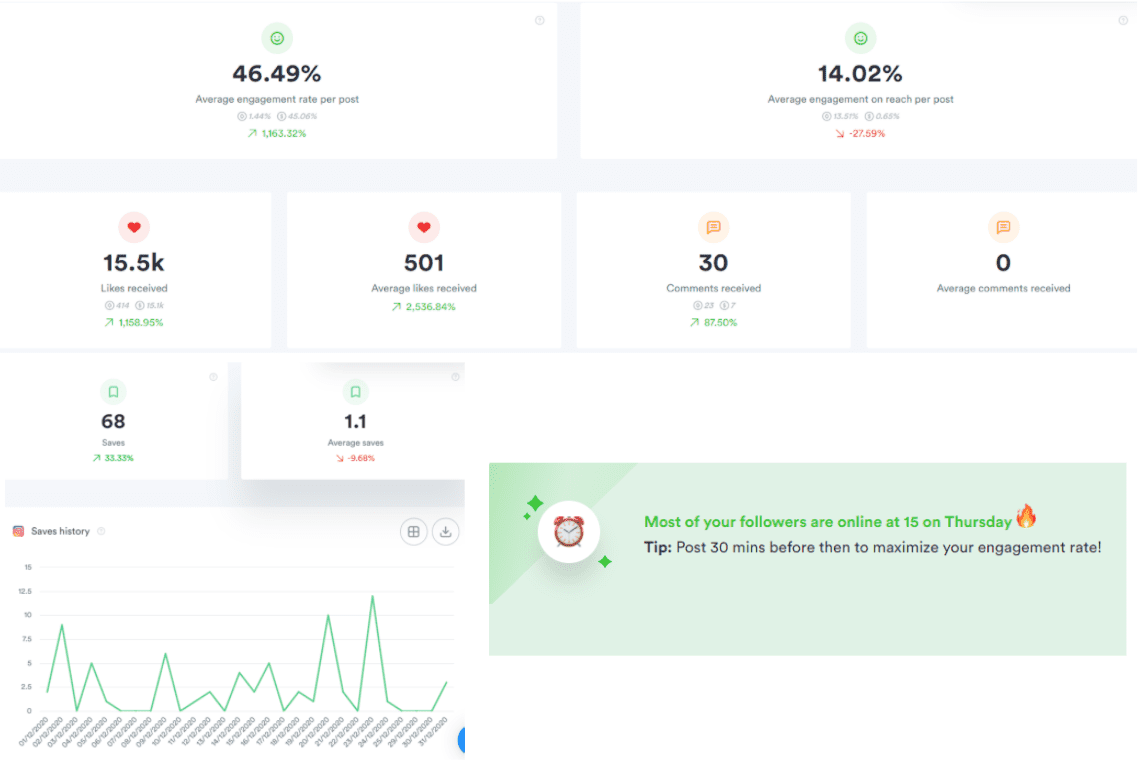Click the smiley icon above 46.49%
The height and width of the screenshot is (761, 1138).
coord(277,38)
